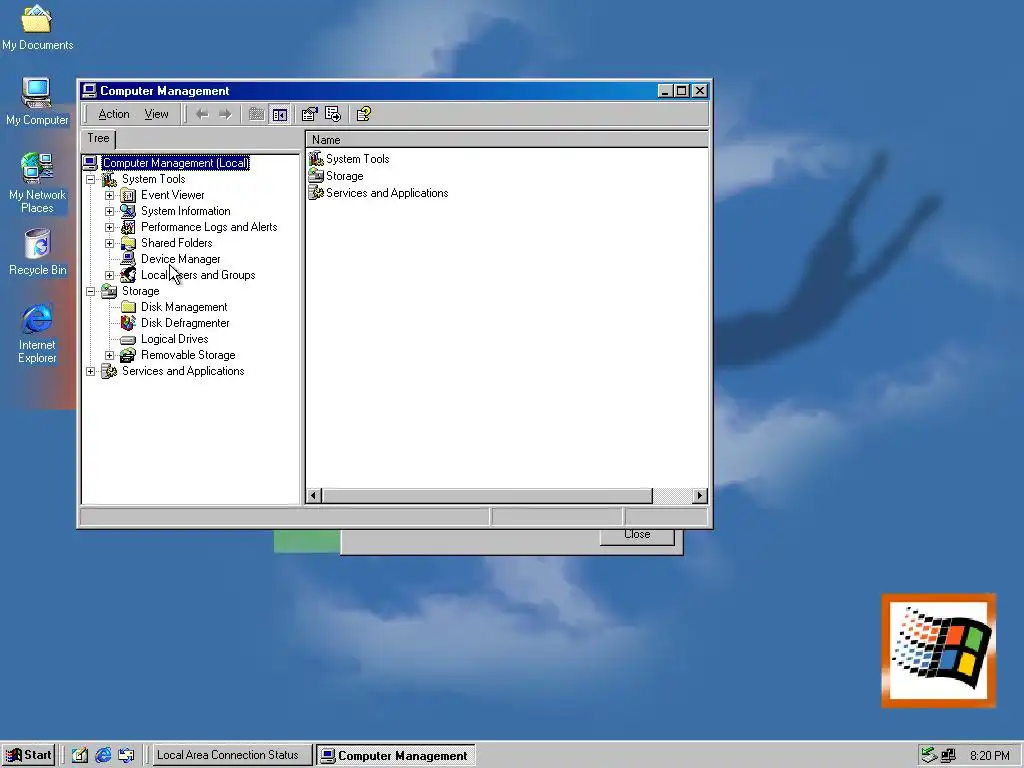Select Computer Management (Local) root node

pyautogui.click(x=176, y=163)
